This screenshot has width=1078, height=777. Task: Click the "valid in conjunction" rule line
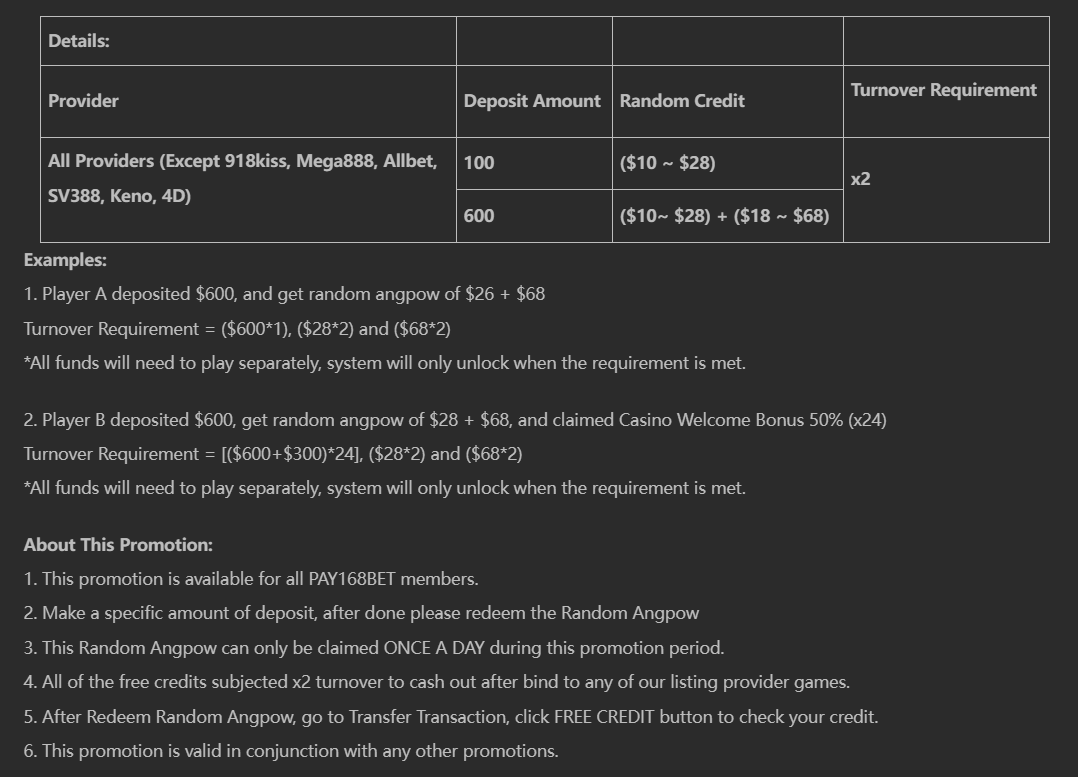(291, 751)
